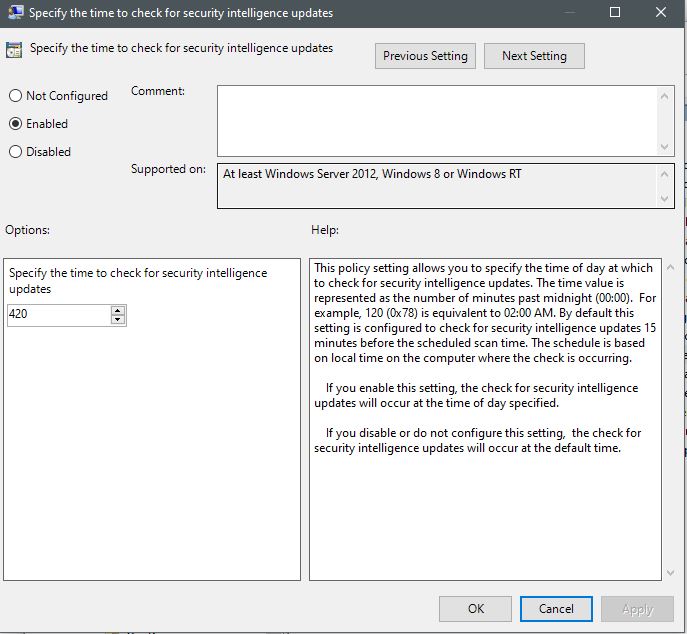
Task: Click the greyed-out Apply button
Action: coord(637,609)
